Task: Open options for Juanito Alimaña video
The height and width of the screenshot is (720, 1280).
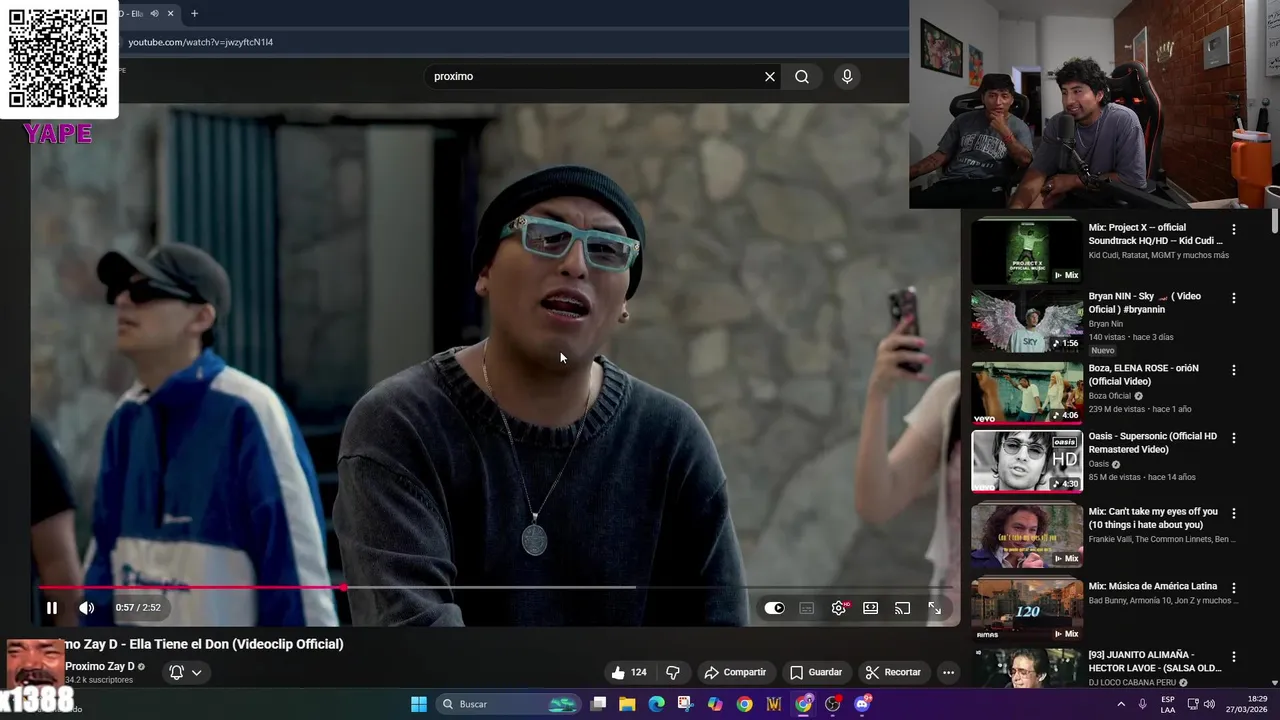Action: coord(1233,657)
